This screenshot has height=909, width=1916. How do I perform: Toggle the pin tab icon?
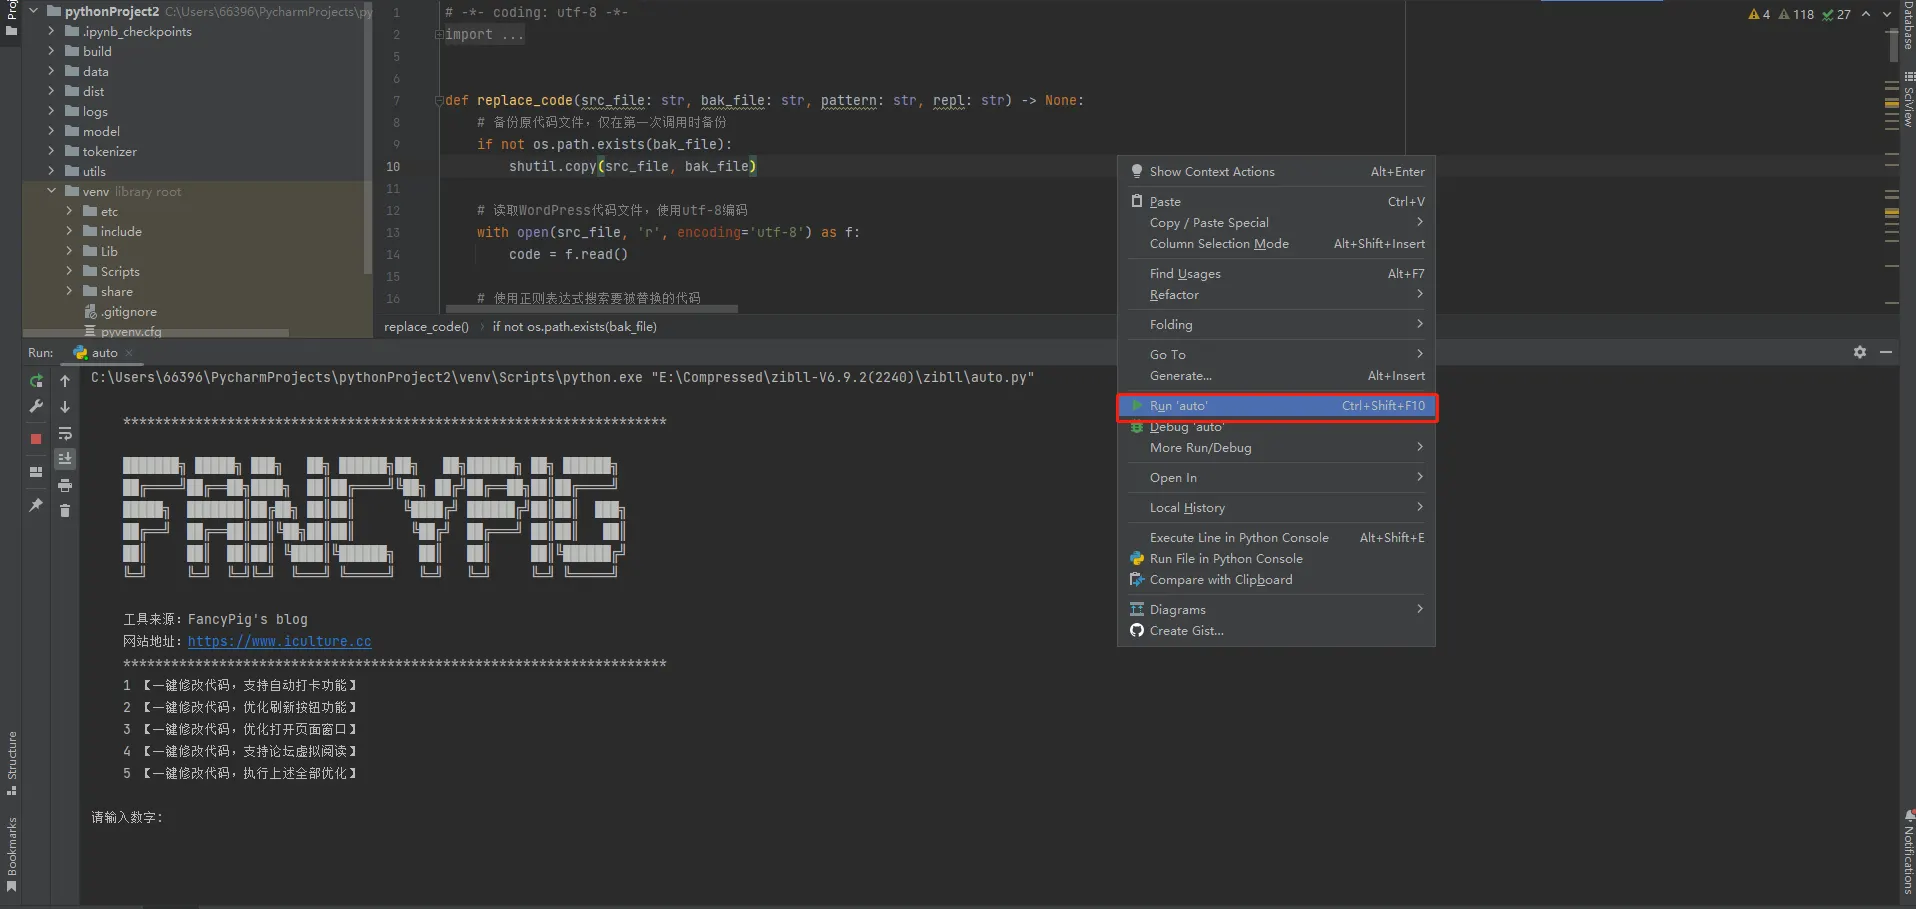[x=36, y=505]
